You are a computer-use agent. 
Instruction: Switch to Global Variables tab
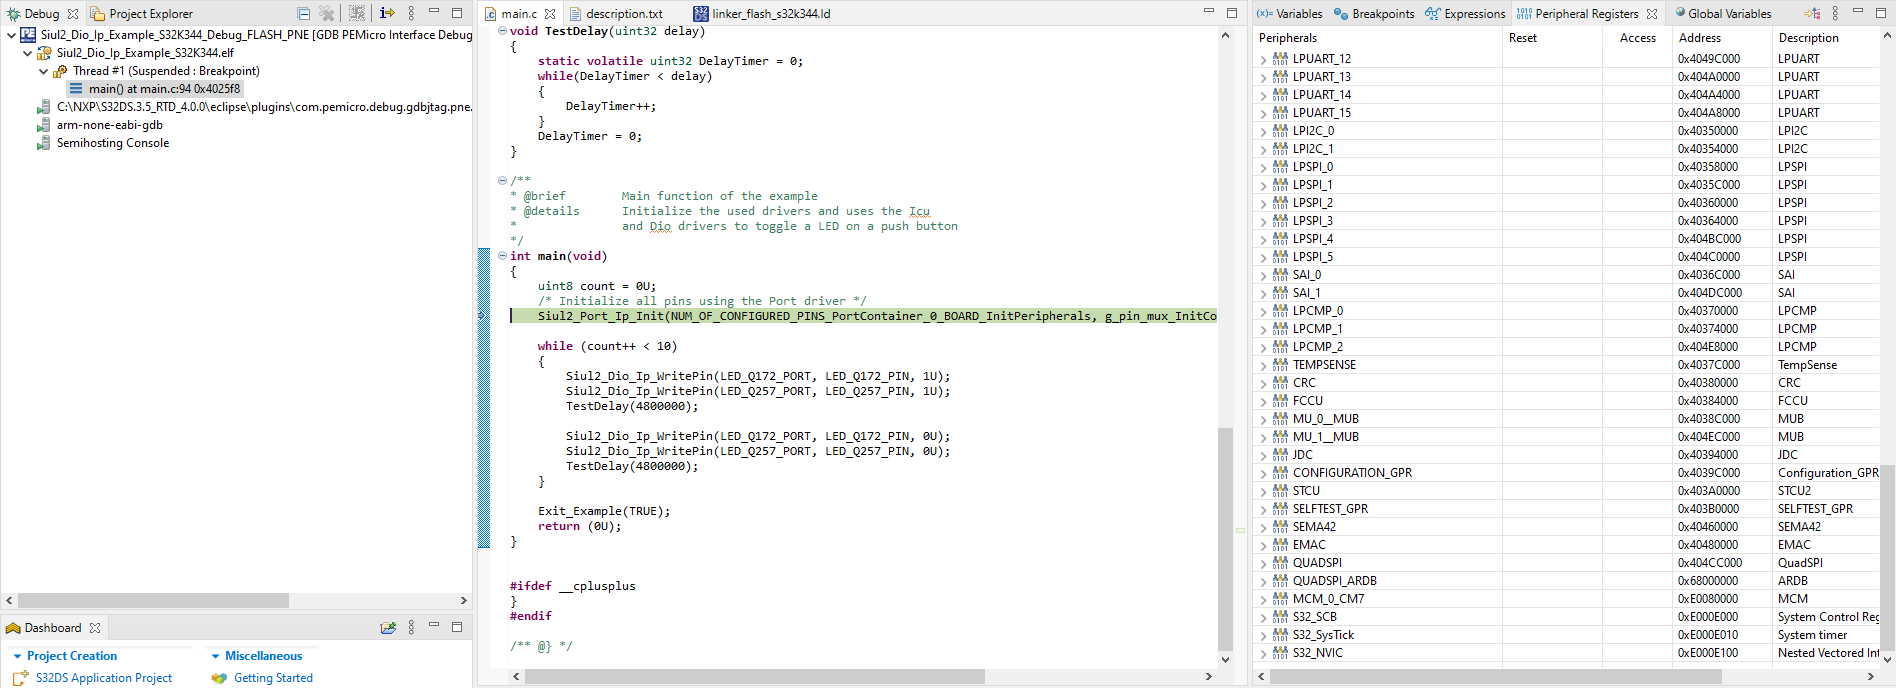tap(1723, 14)
